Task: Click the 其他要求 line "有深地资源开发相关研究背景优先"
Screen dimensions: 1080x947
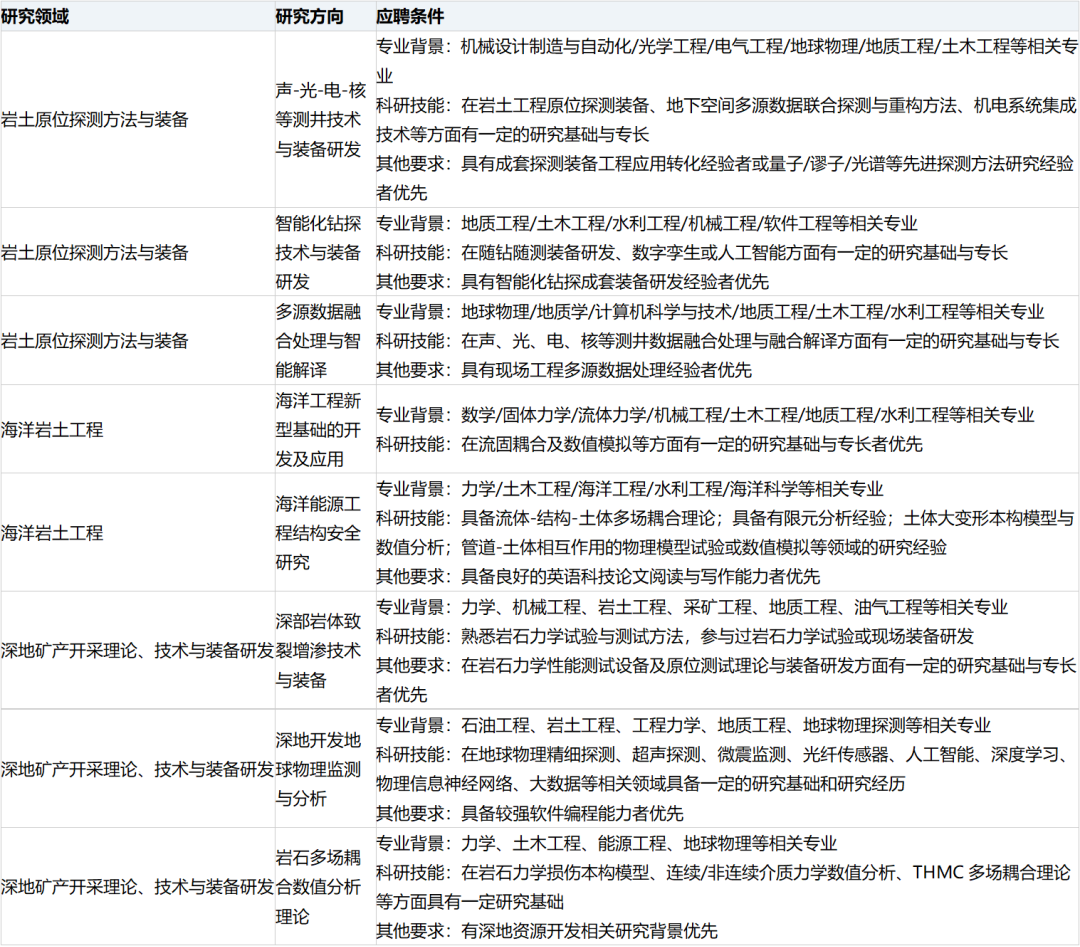Action: [547, 931]
